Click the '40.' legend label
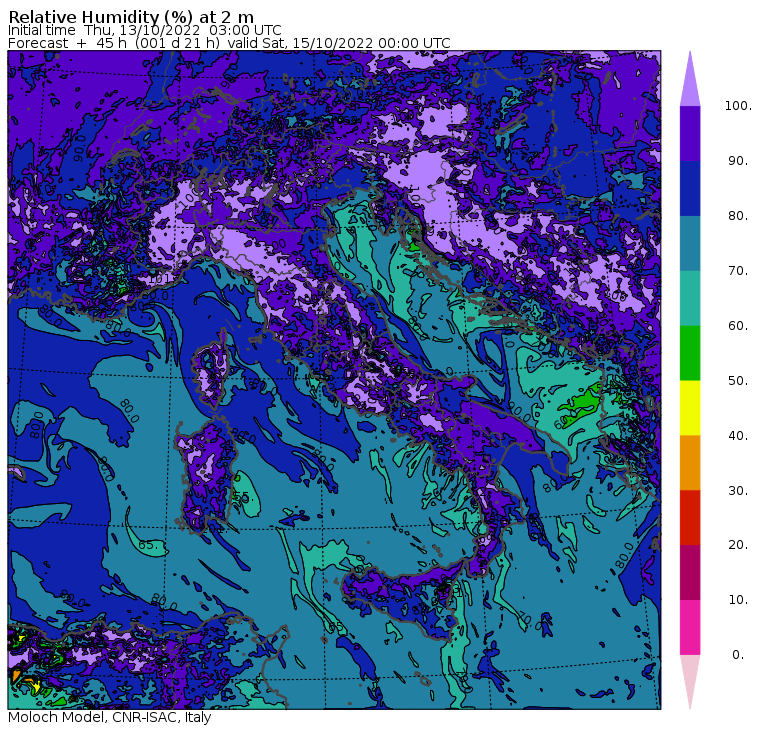 tap(738, 435)
